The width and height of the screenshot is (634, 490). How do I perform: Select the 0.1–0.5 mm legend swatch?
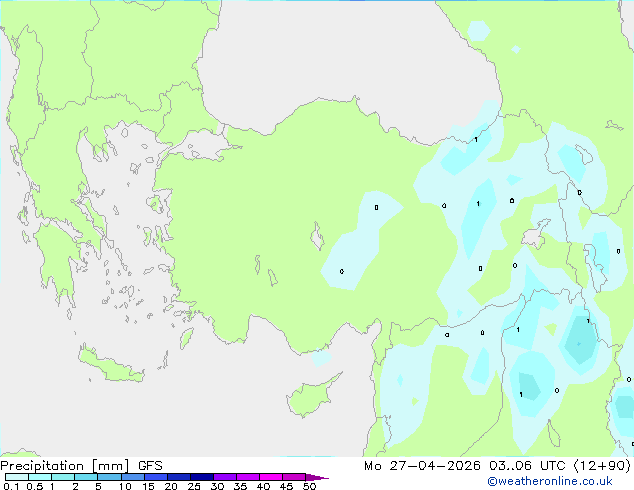pyautogui.click(x=17, y=477)
